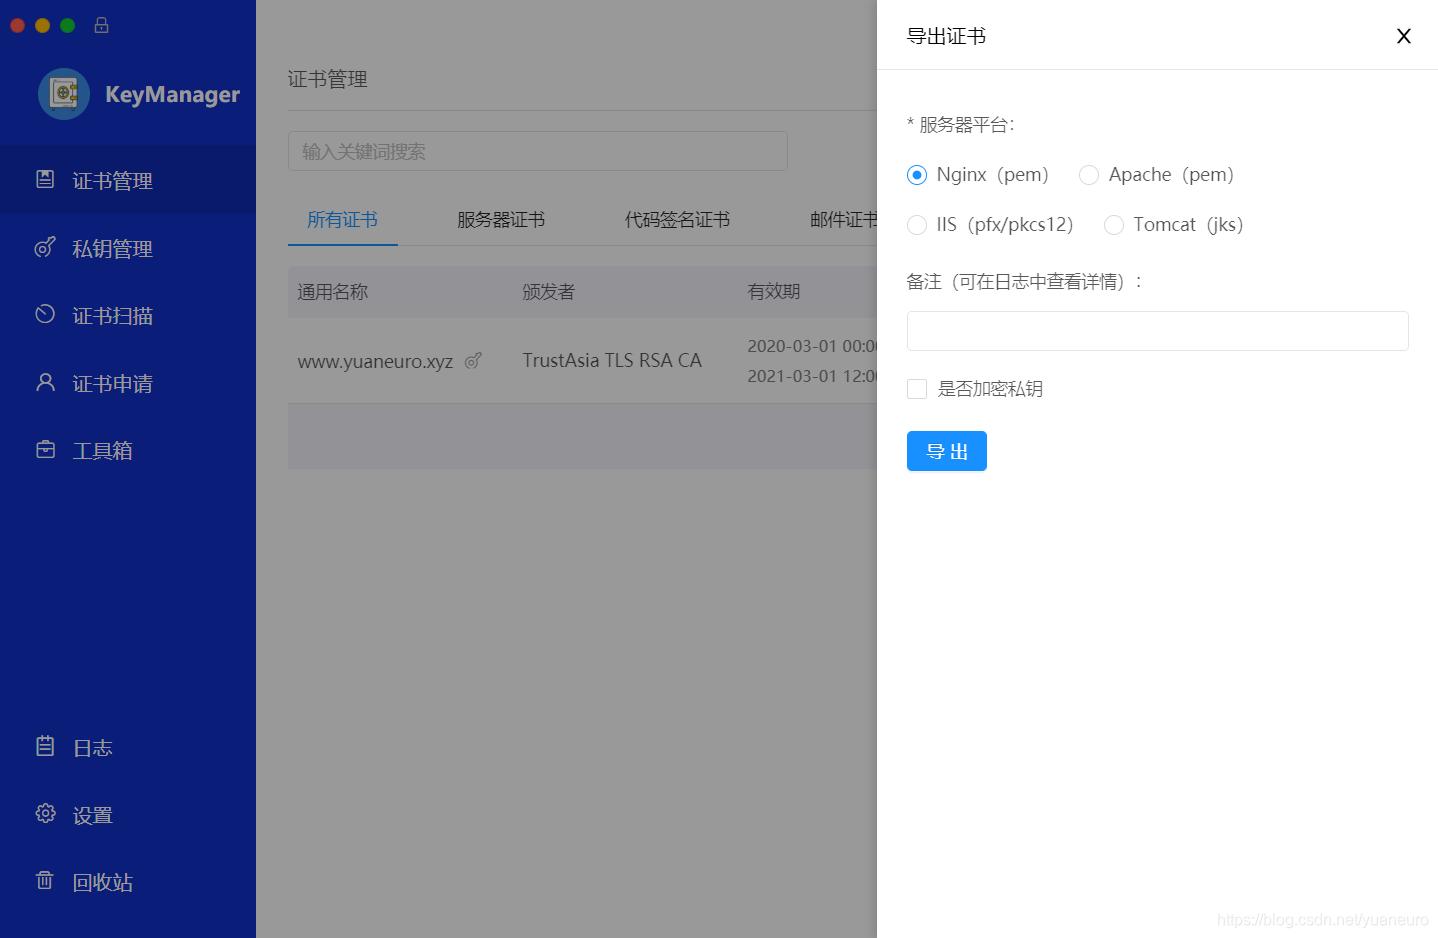Viewport: 1438px width, 938px height.
Task: Click the key icon beside www.yuaneuro.xyz
Action: pyautogui.click(x=474, y=360)
